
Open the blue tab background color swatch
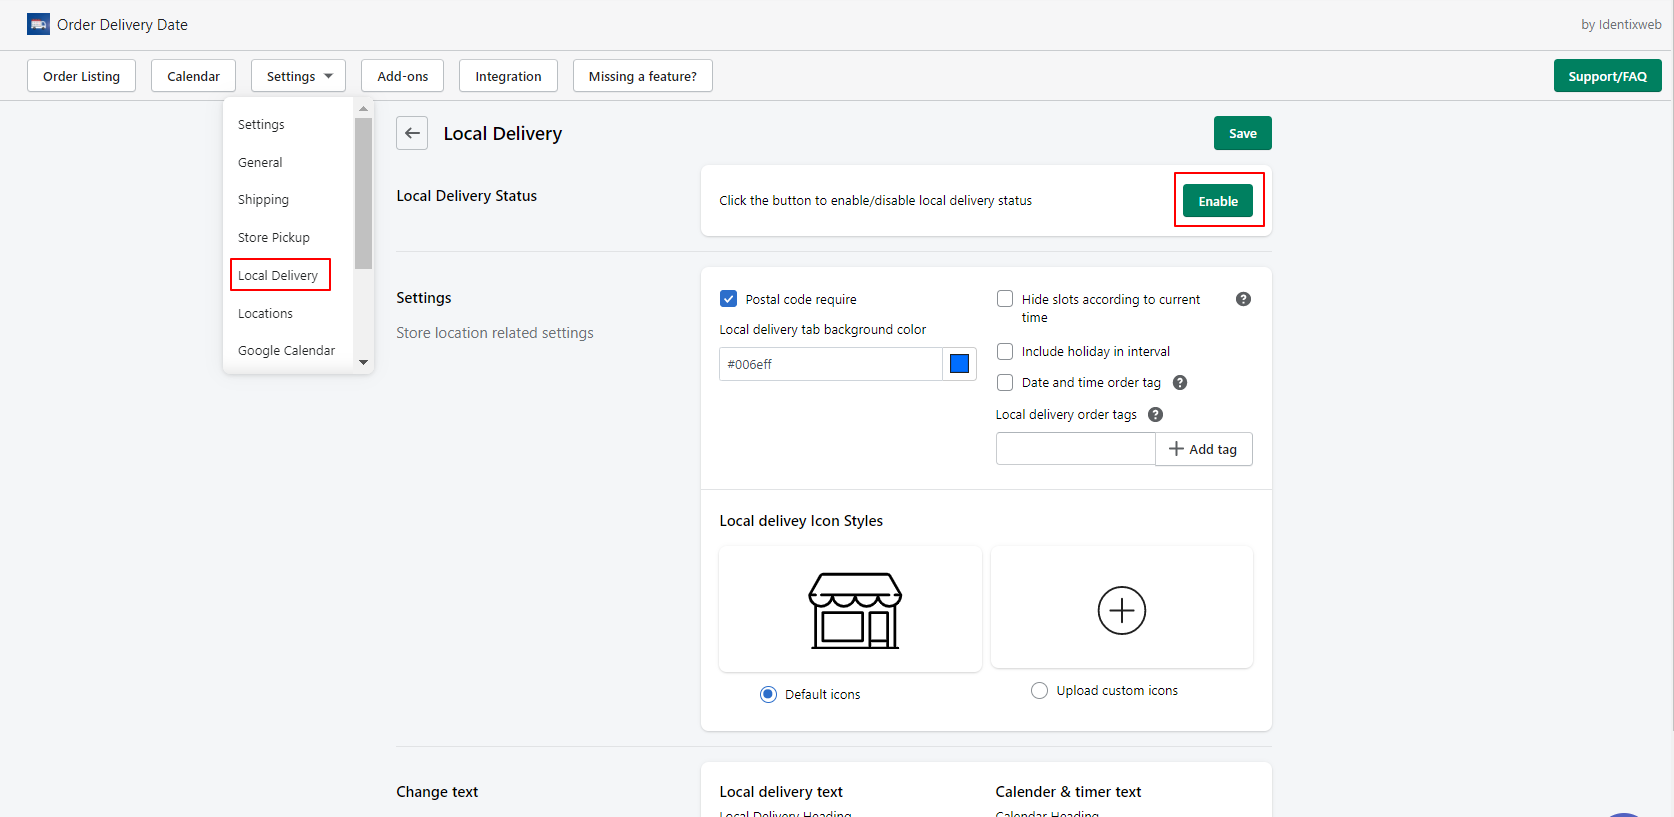coord(959,364)
